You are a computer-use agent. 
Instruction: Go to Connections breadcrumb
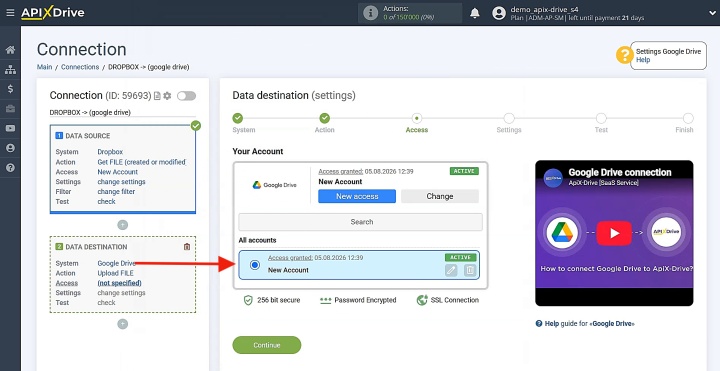coord(80,67)
